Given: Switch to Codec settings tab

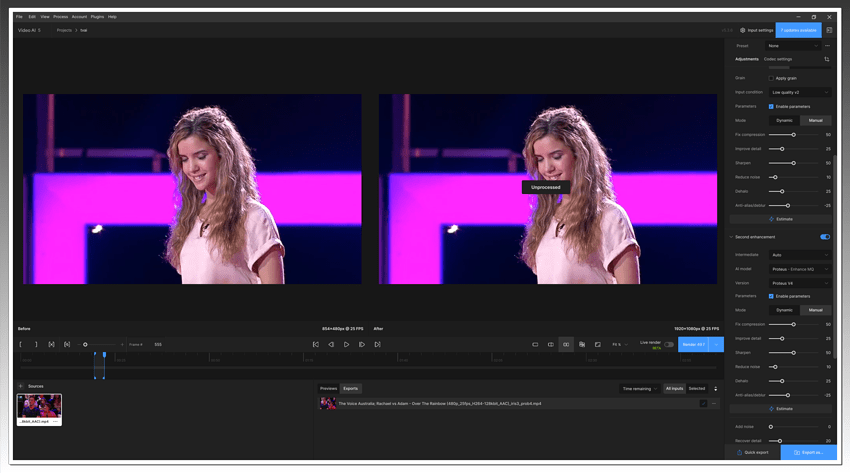Looking at the screenshot, I should click(x=778, y=59).
